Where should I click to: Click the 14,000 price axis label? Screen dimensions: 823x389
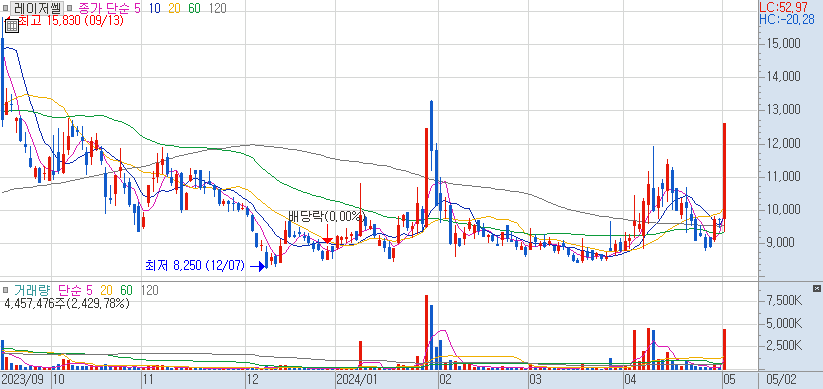pos(784,77)
